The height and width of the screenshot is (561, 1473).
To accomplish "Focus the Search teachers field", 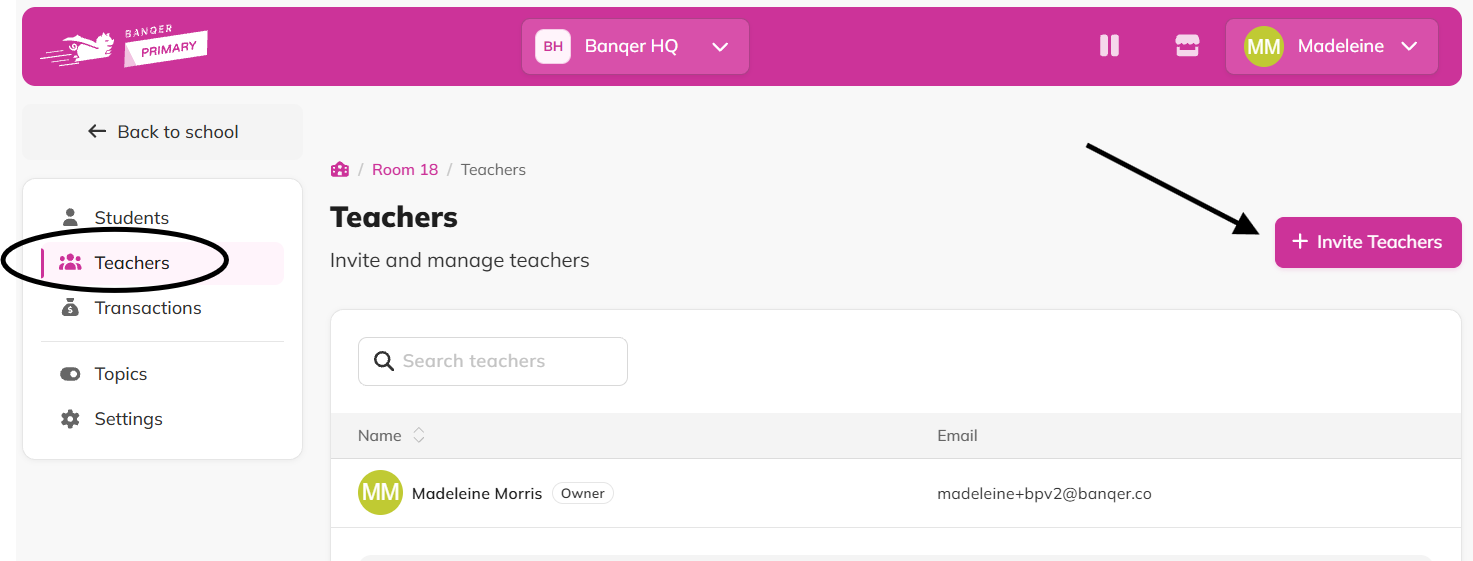I will point(493,361).
